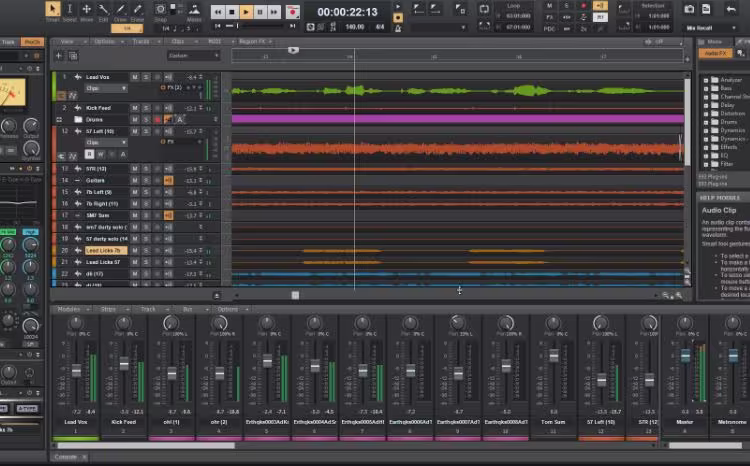
Task: Toggle the Snap to grid button
Action: pos(160,9)
